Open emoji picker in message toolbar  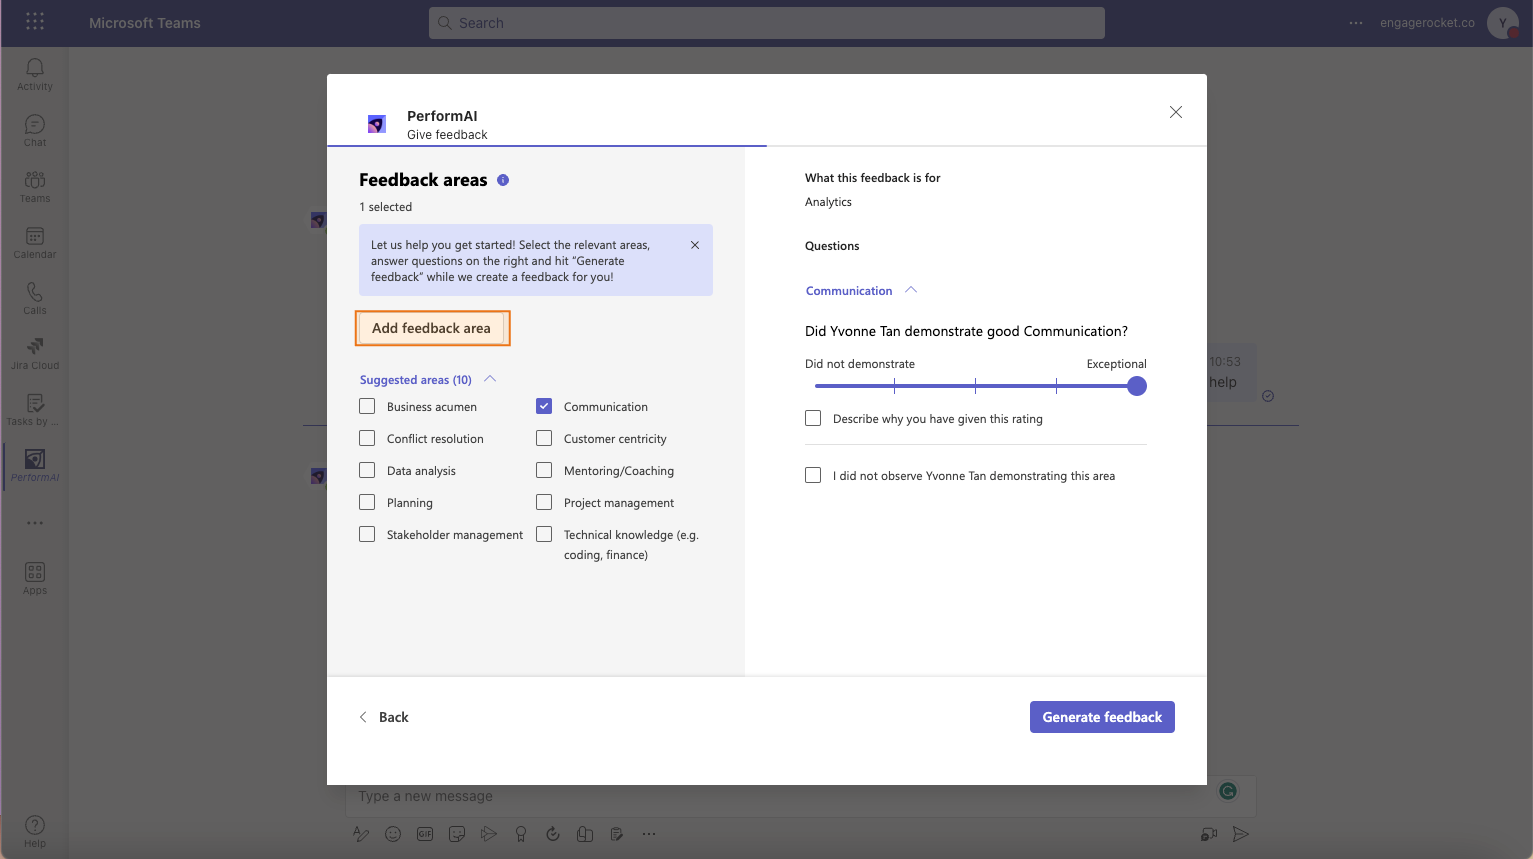393,834
